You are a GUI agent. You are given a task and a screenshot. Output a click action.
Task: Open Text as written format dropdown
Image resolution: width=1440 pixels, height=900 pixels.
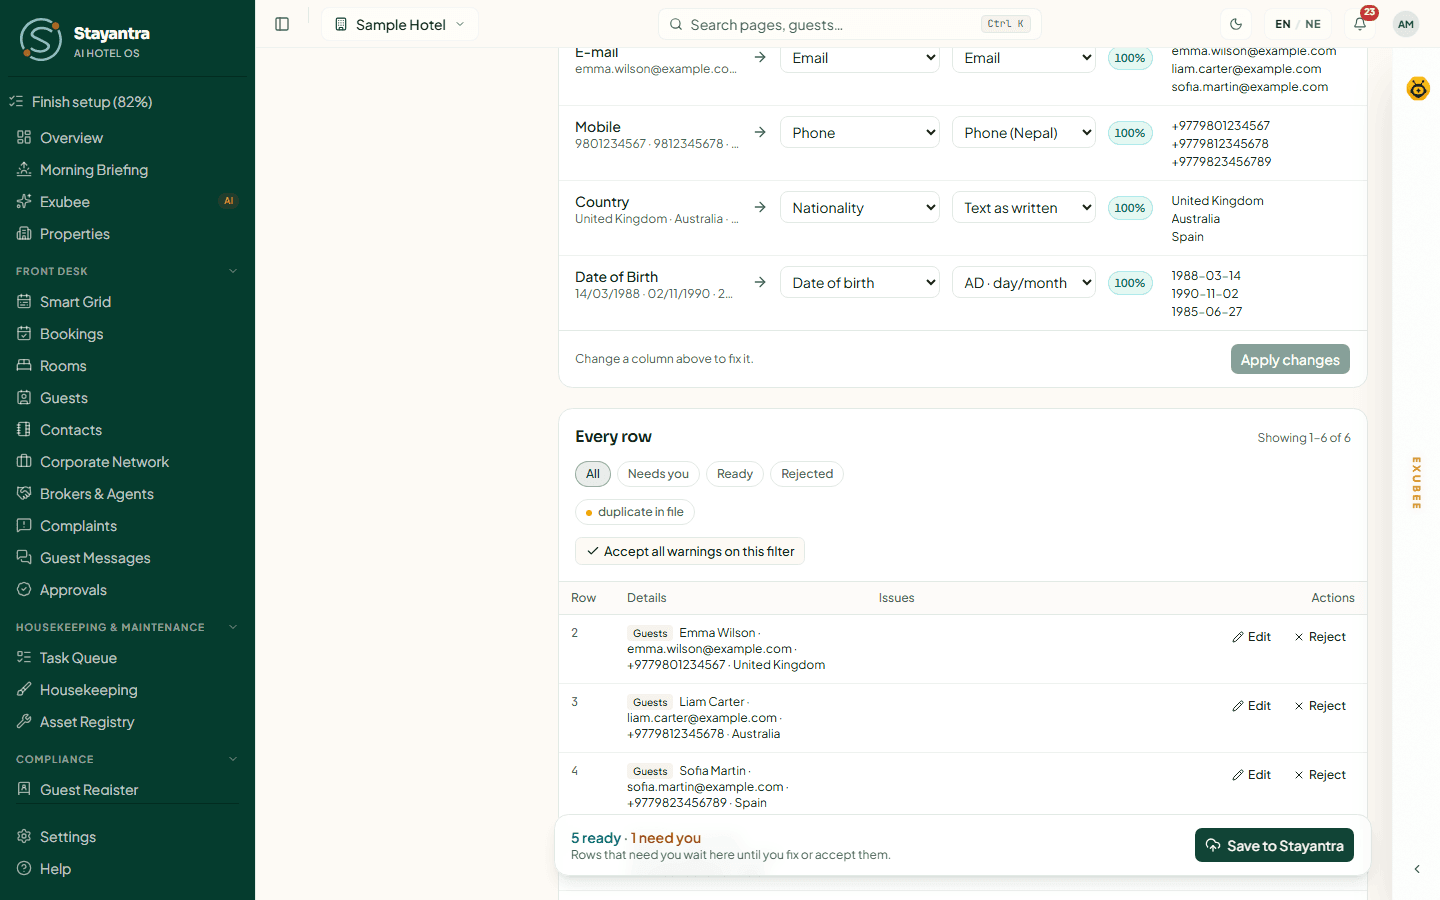point(1024,208)
